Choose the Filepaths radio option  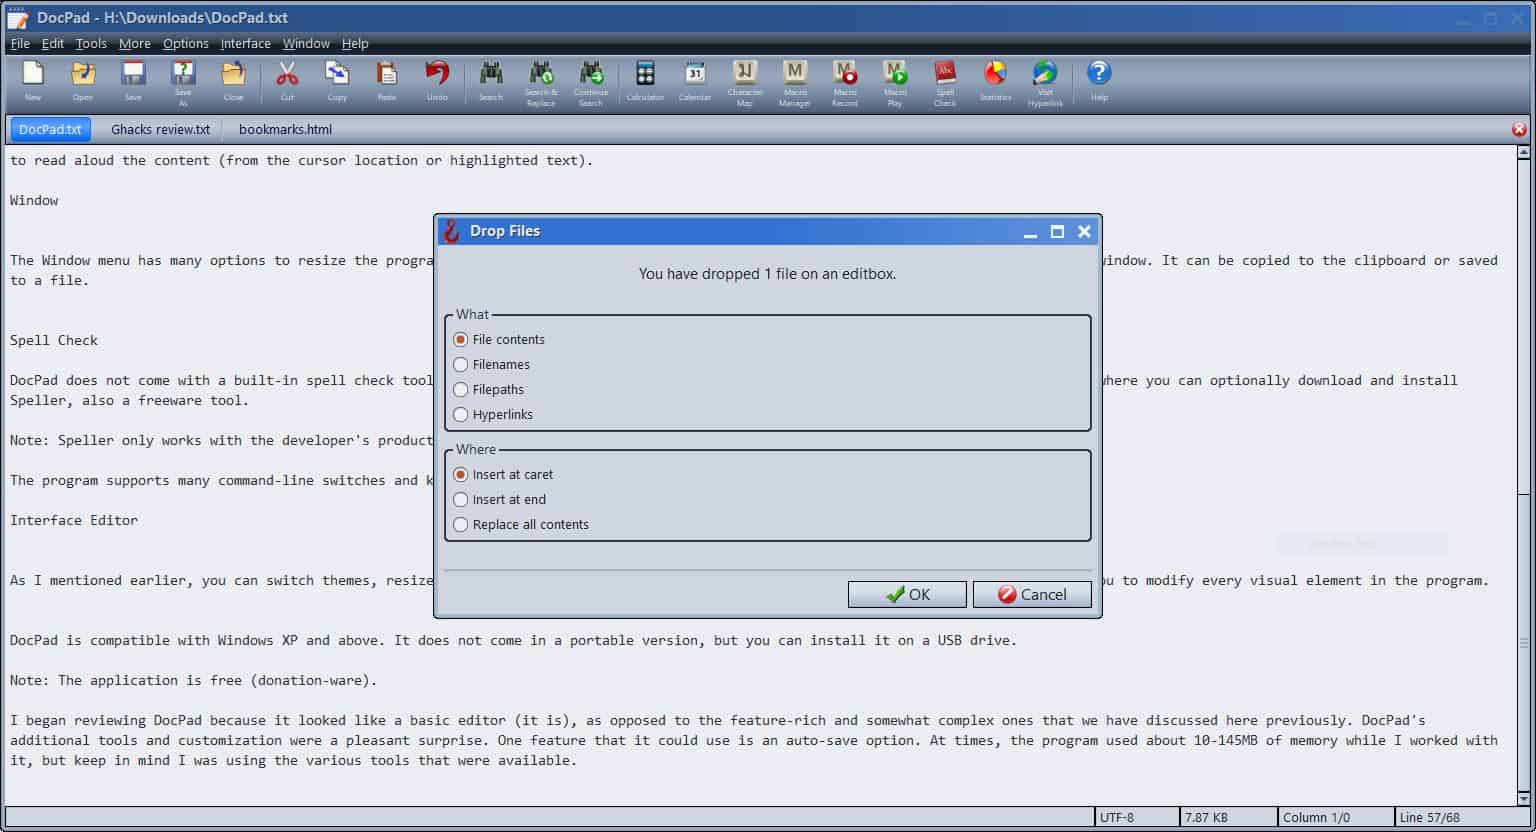click(x=488, y=389)
